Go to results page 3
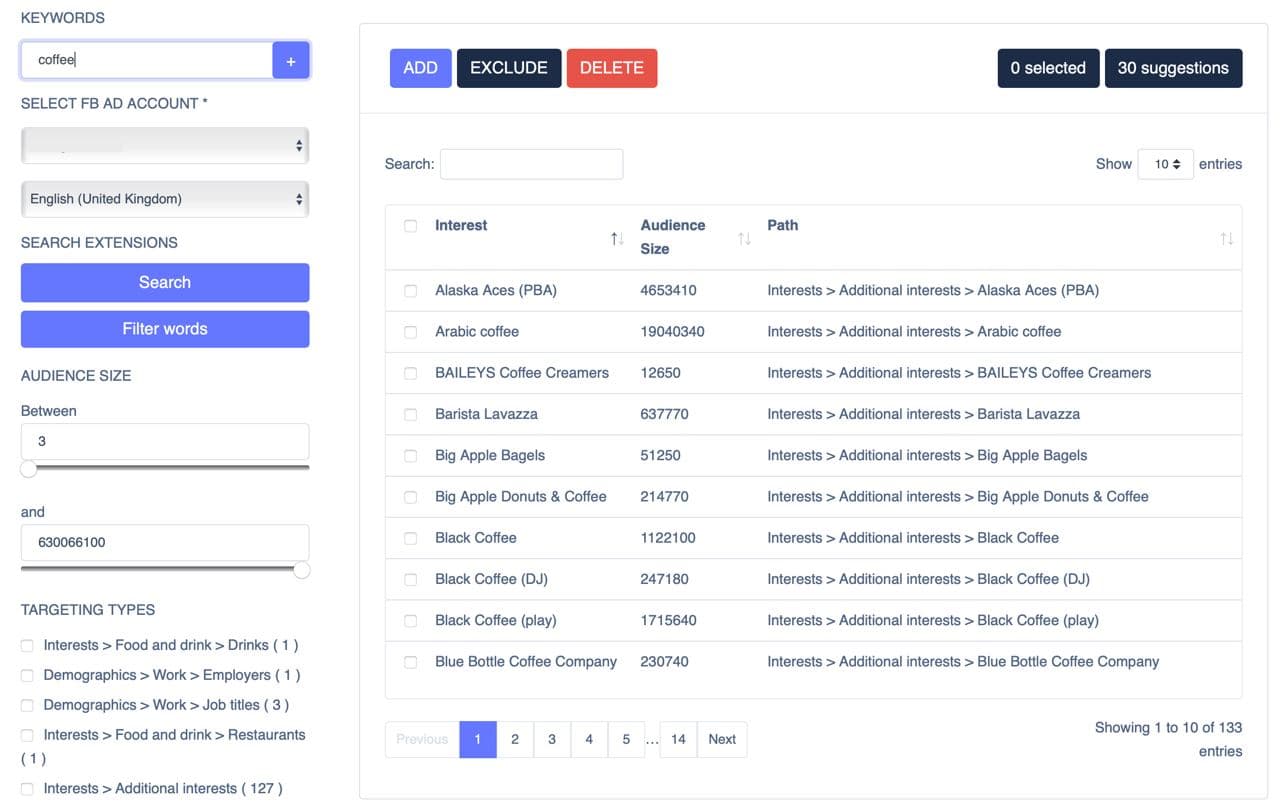1280x809 pixels. coord(552,739)
